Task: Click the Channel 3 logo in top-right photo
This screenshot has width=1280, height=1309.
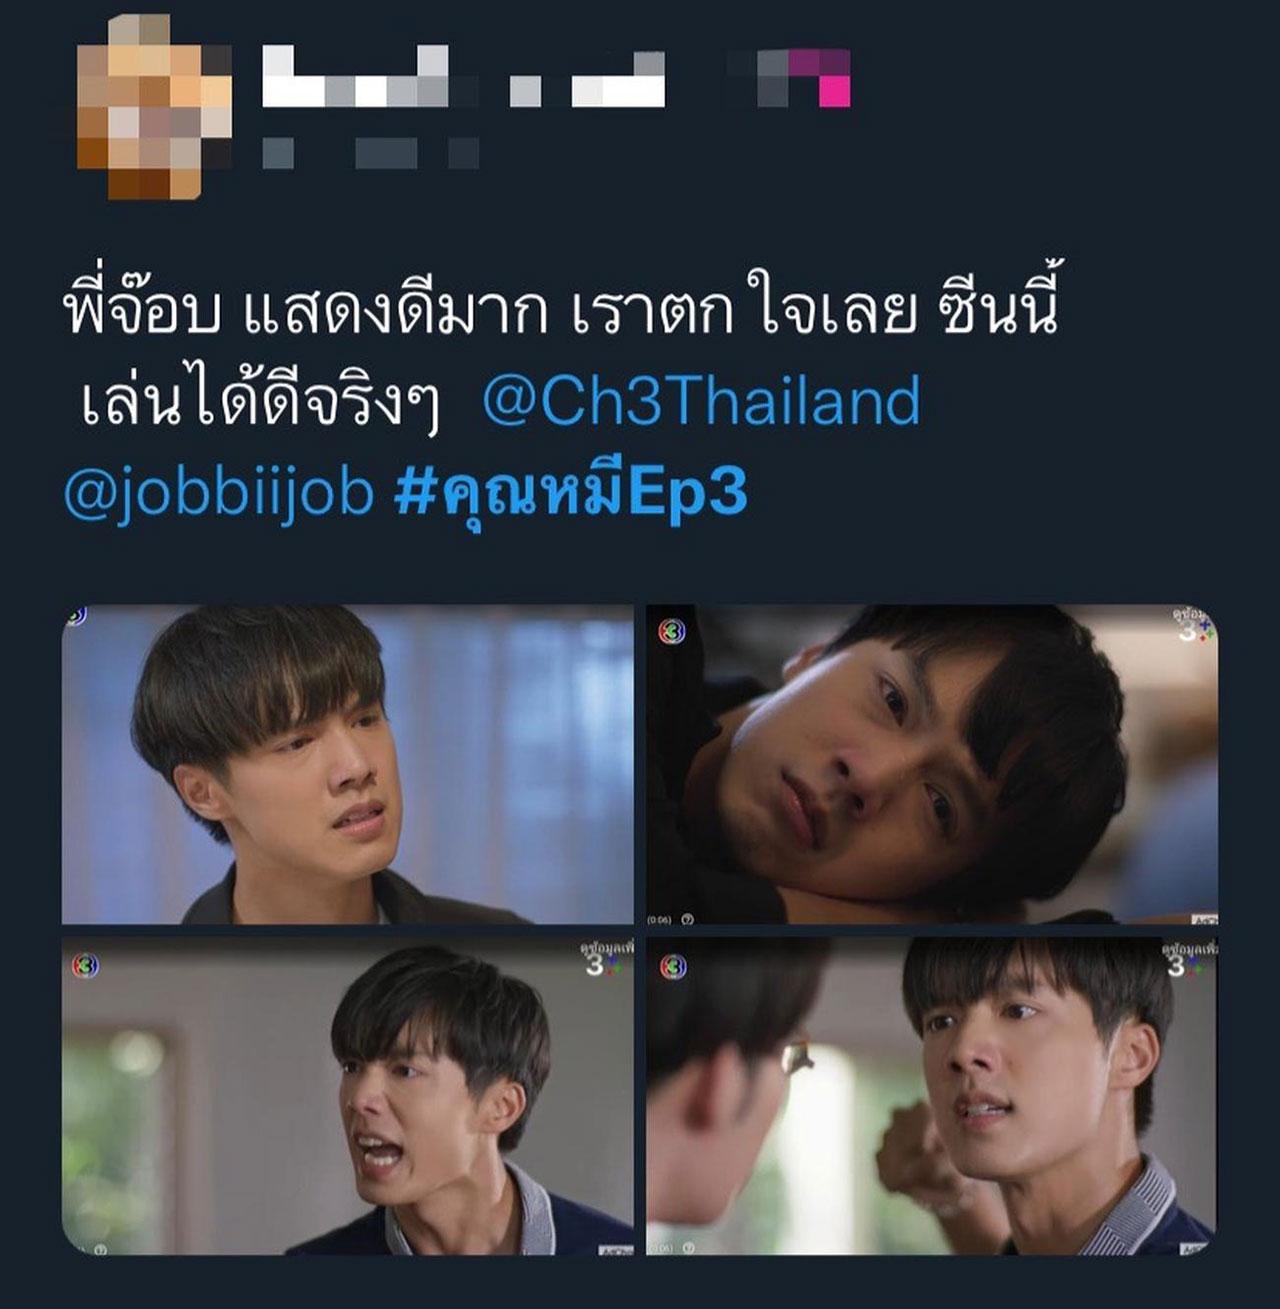Action: (674, 632)
